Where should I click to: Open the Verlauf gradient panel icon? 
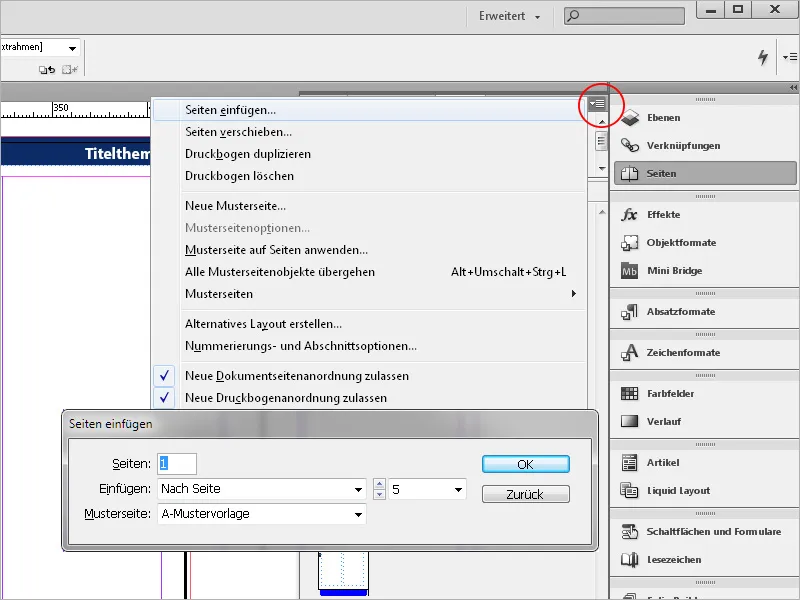point(630,421)
